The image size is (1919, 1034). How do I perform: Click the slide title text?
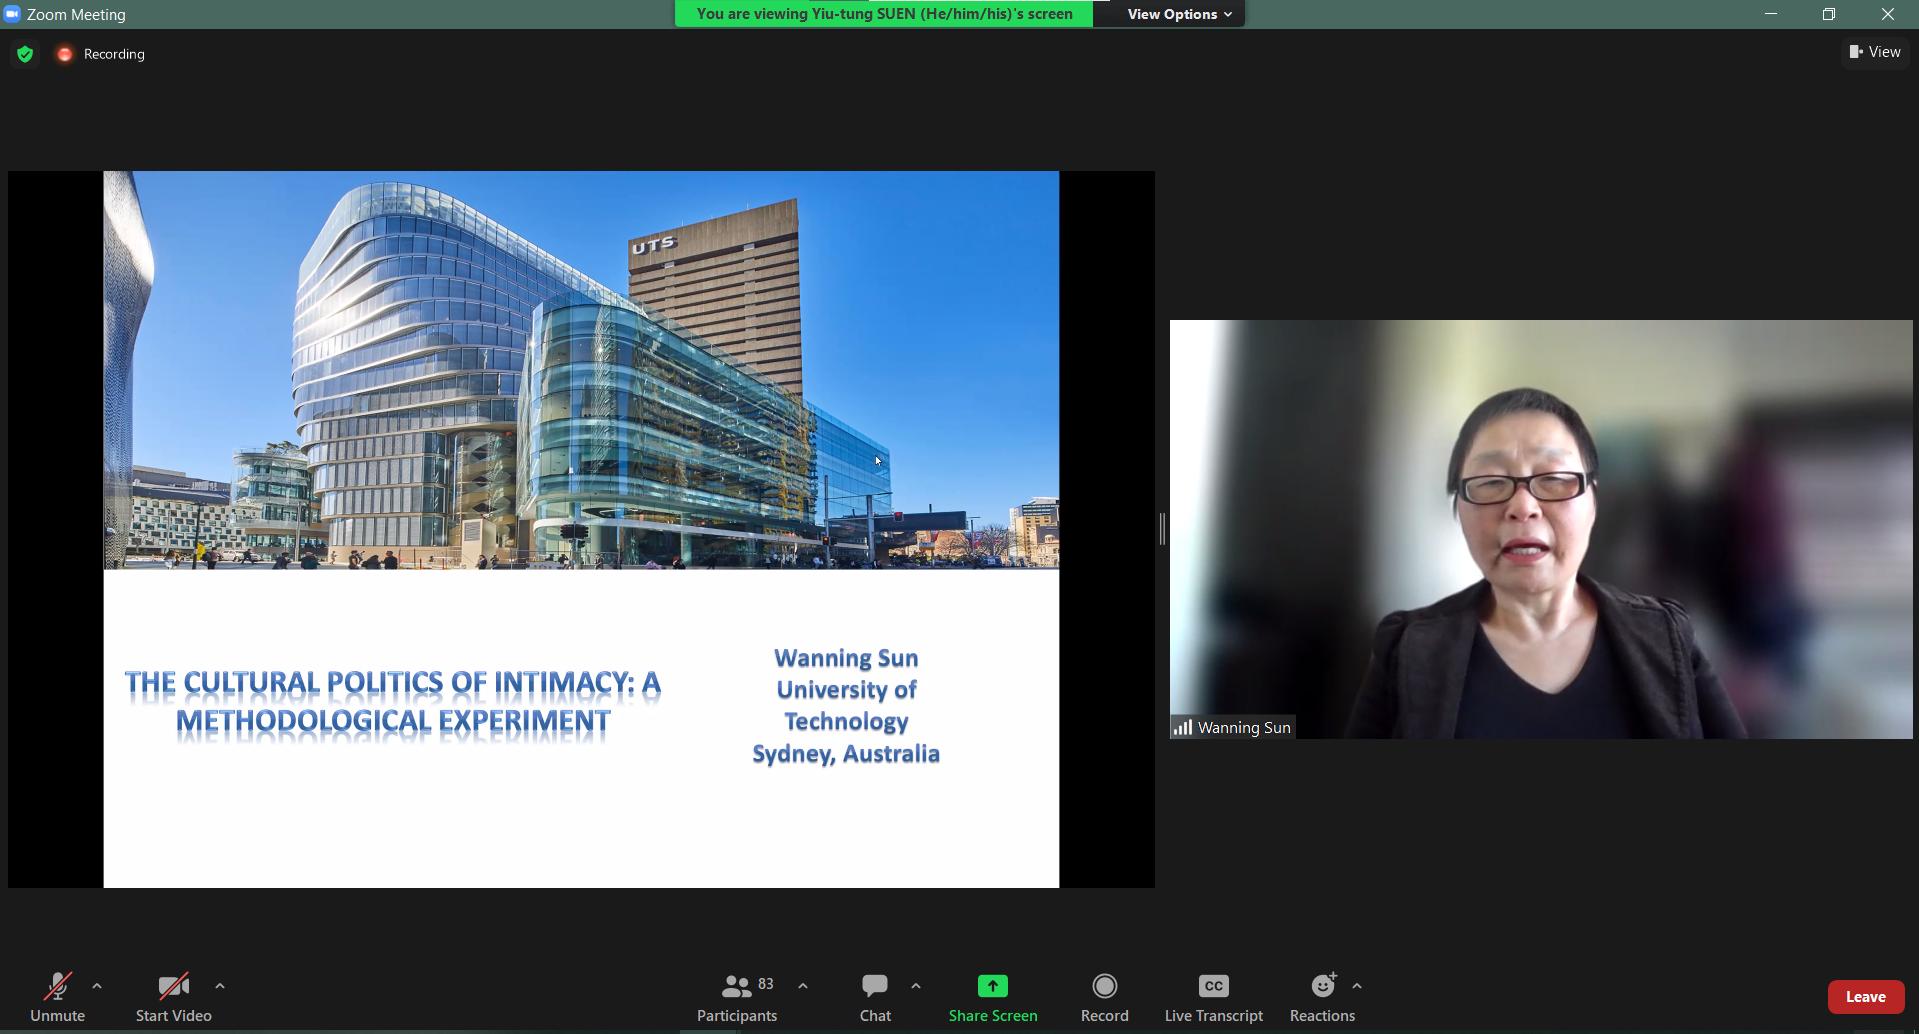click(x=393, y=702)
